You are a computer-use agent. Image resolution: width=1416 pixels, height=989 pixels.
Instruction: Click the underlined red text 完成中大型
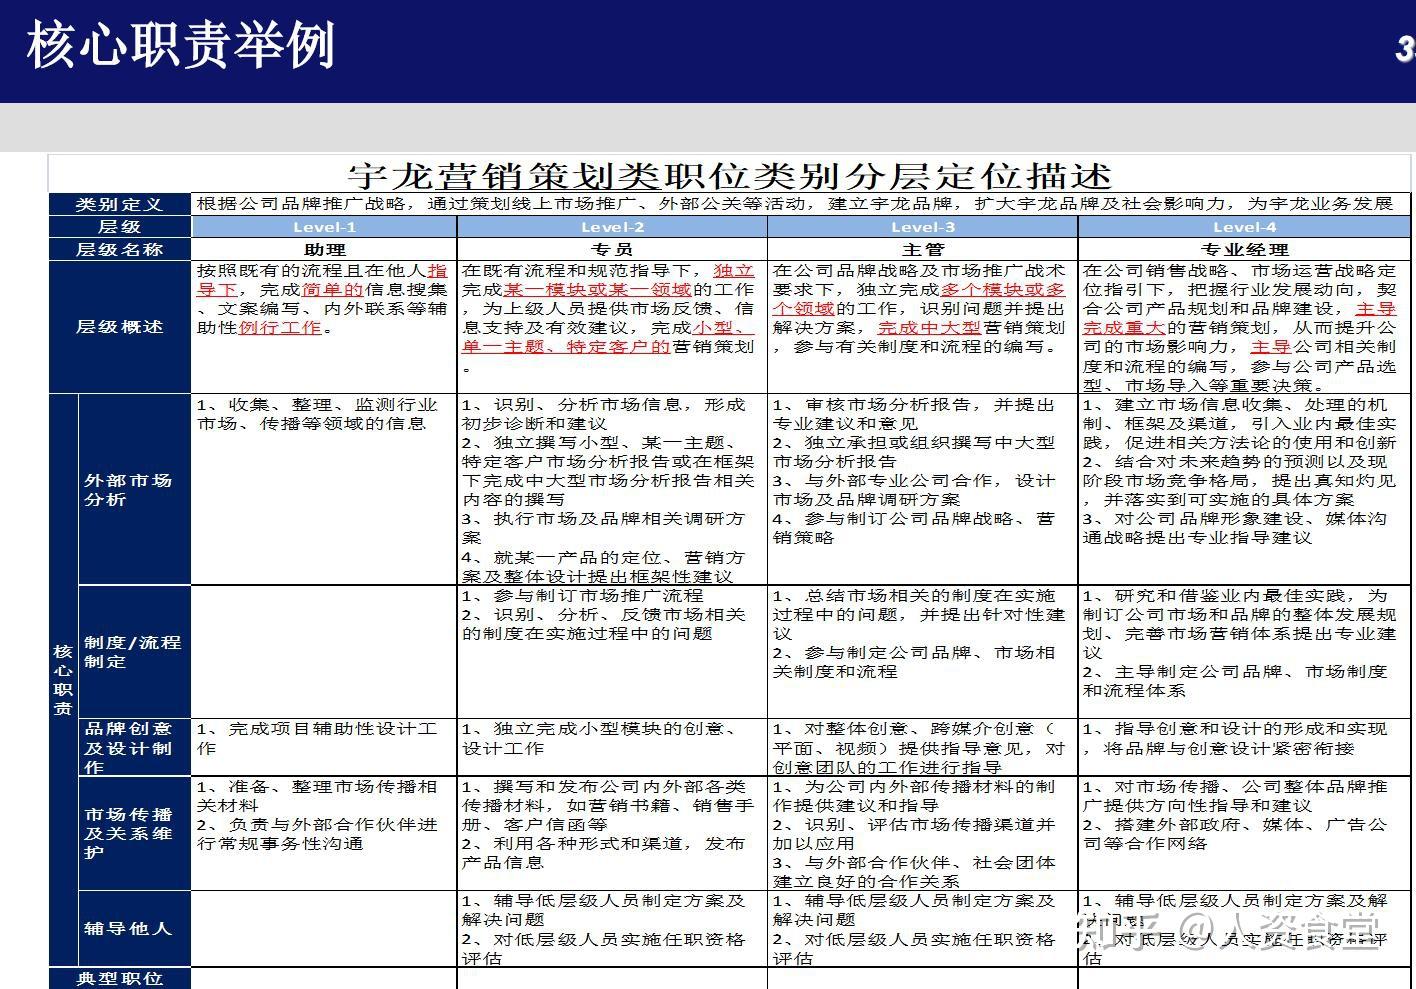(x=929, y=328)
